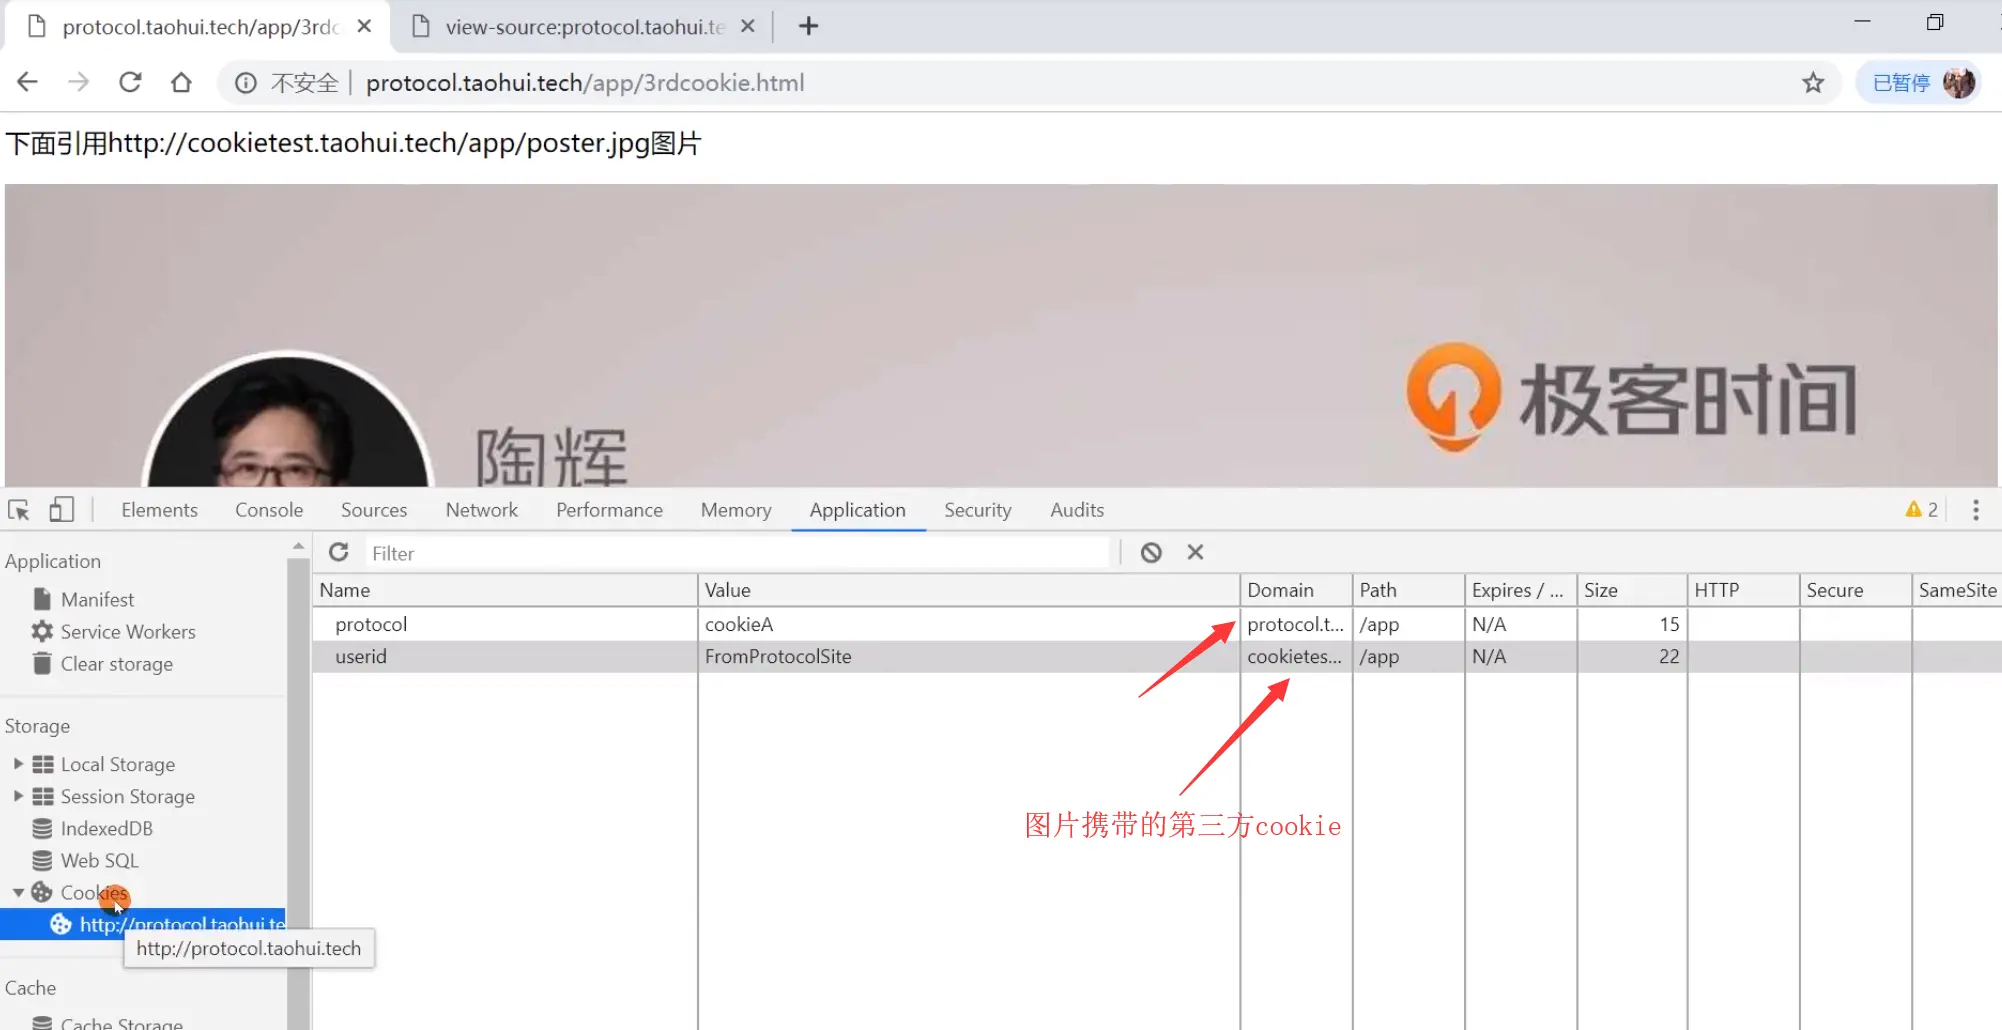2002x1030 pixels.
Task: Open Clear storage in the sidebar
Action: 116,664
